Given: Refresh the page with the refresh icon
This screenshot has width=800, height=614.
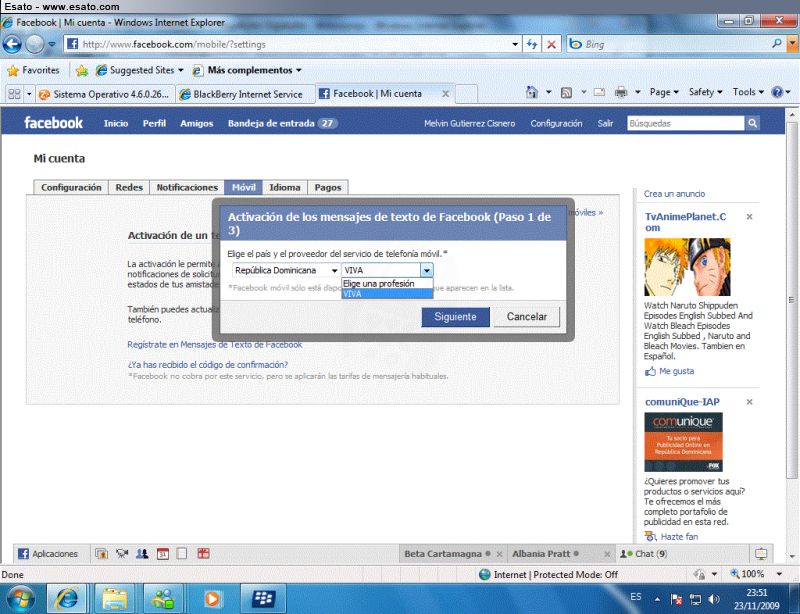Looking at the screenshot, I should pyautogui.click(x=532, y=44).
